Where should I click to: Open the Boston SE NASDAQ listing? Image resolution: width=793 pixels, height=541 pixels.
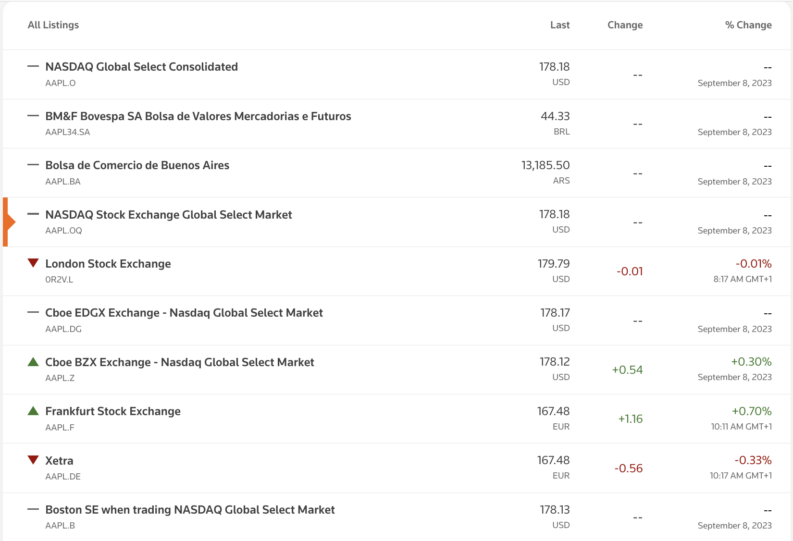(190, 509)
